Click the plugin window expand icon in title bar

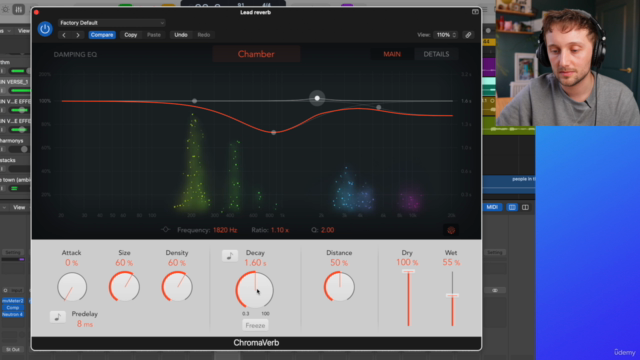point(475,12)
